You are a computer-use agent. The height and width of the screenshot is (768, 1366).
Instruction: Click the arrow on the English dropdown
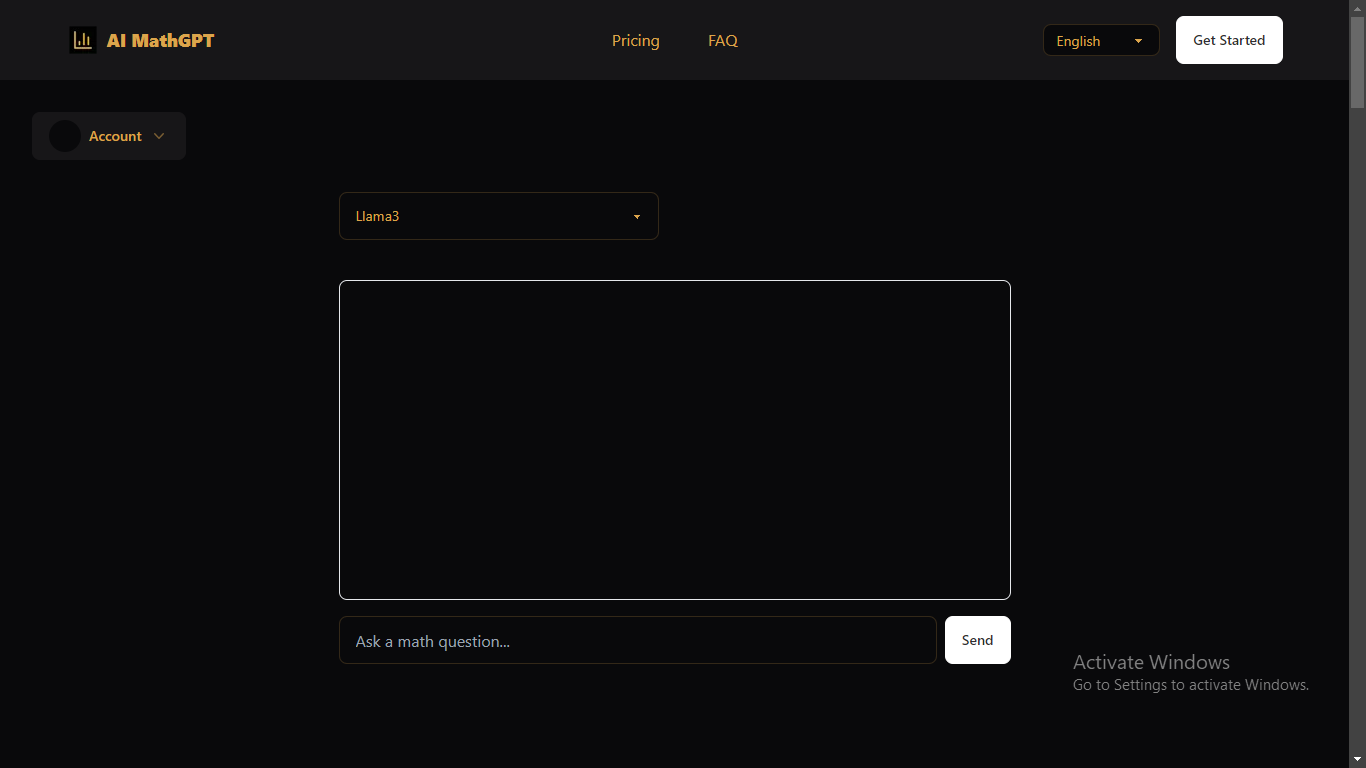(x=1138, y=41)
